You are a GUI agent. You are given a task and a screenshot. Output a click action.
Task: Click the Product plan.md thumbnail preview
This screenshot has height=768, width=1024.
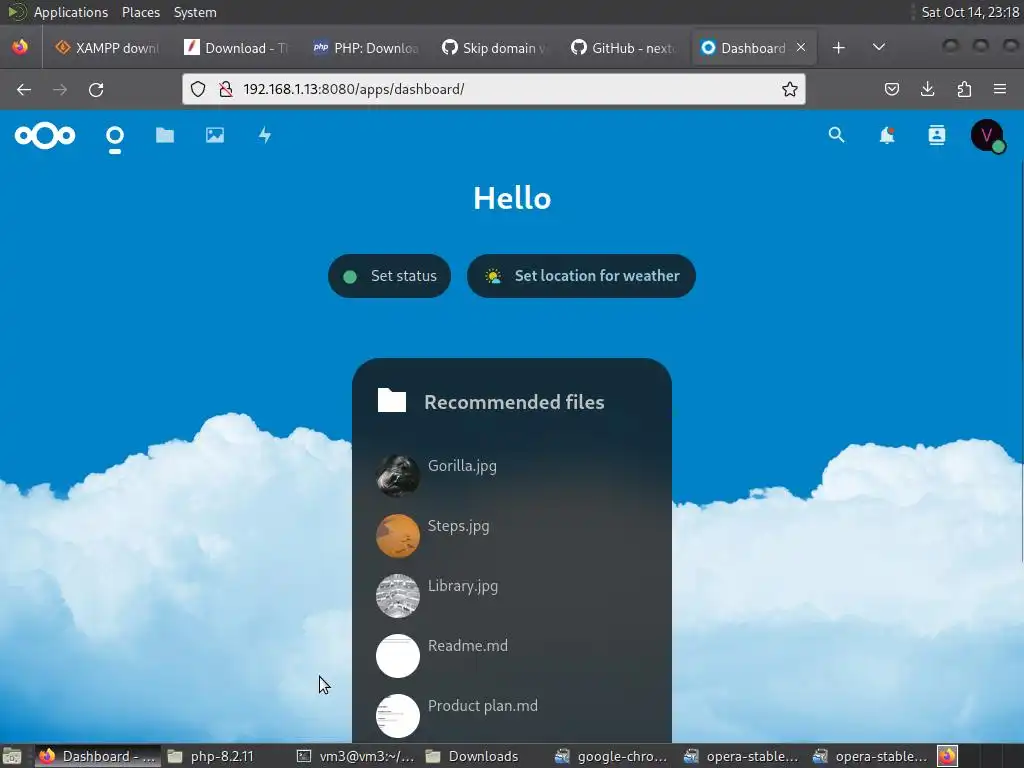click(x=398, y=716)
